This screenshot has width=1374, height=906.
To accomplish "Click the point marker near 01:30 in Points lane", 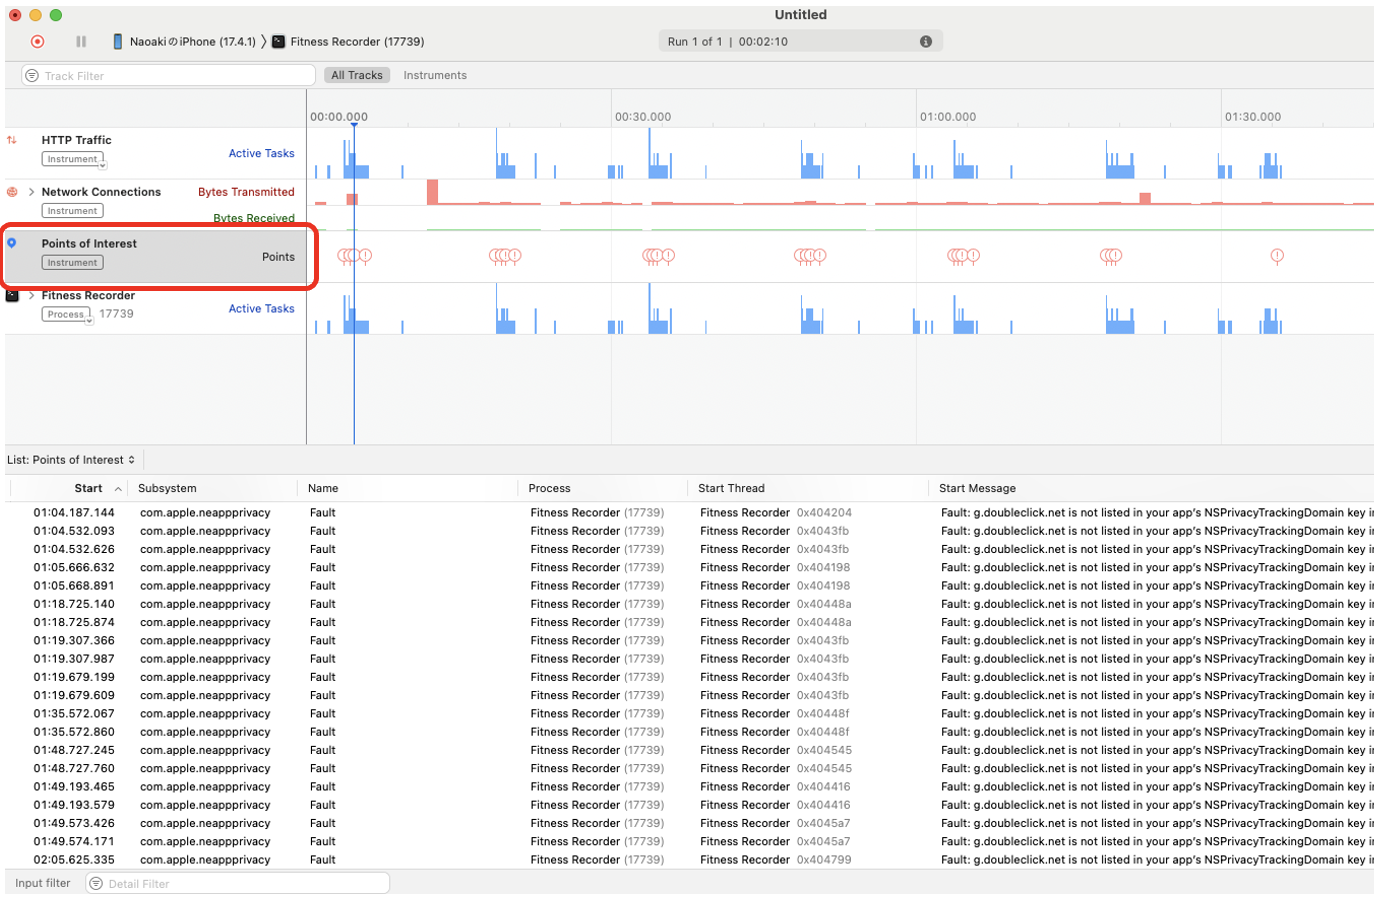I will click(x=1277, y=257).
